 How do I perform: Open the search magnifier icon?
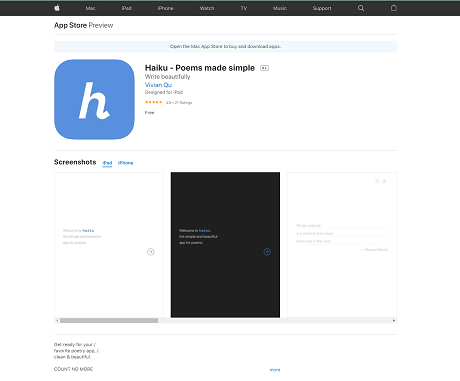(361, 8)
